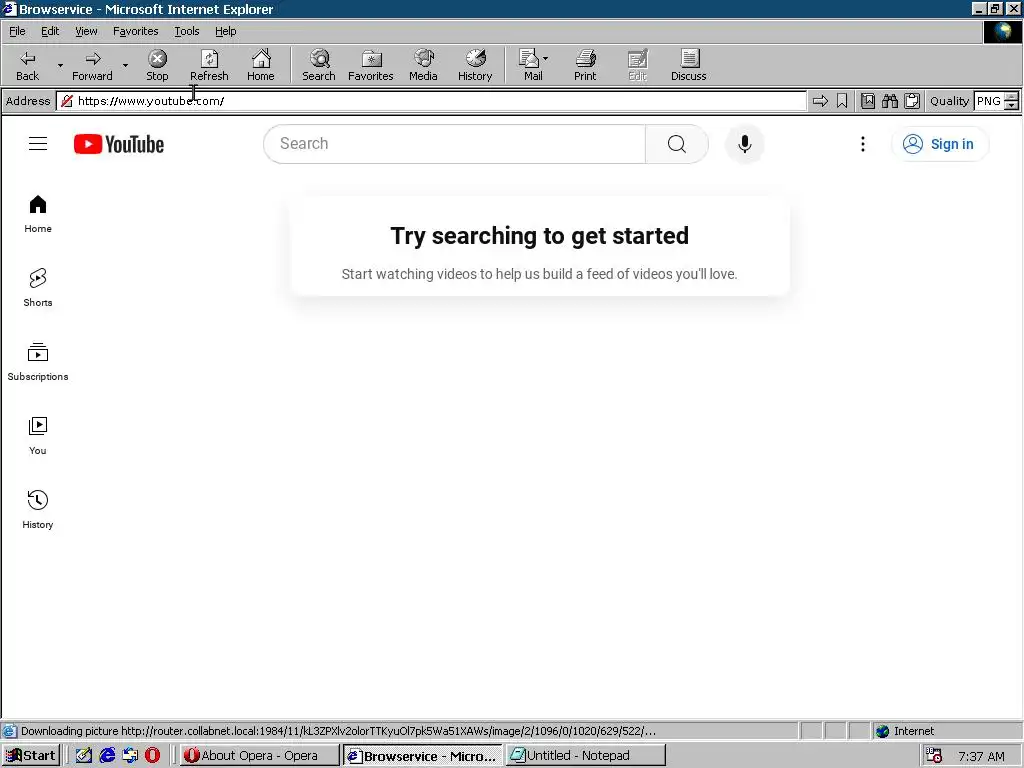Image resolution: width=1024 pixels, height=768 pixels.
Task: Open the File menu
Action: 17,31
